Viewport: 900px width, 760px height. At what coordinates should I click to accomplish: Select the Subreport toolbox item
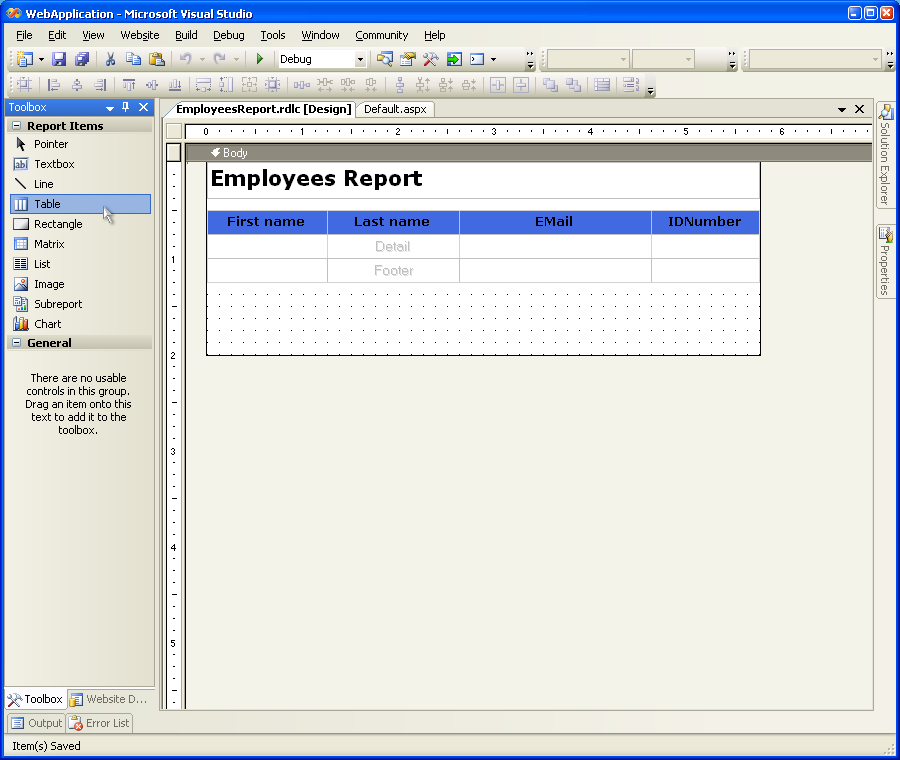click(57, 304)
